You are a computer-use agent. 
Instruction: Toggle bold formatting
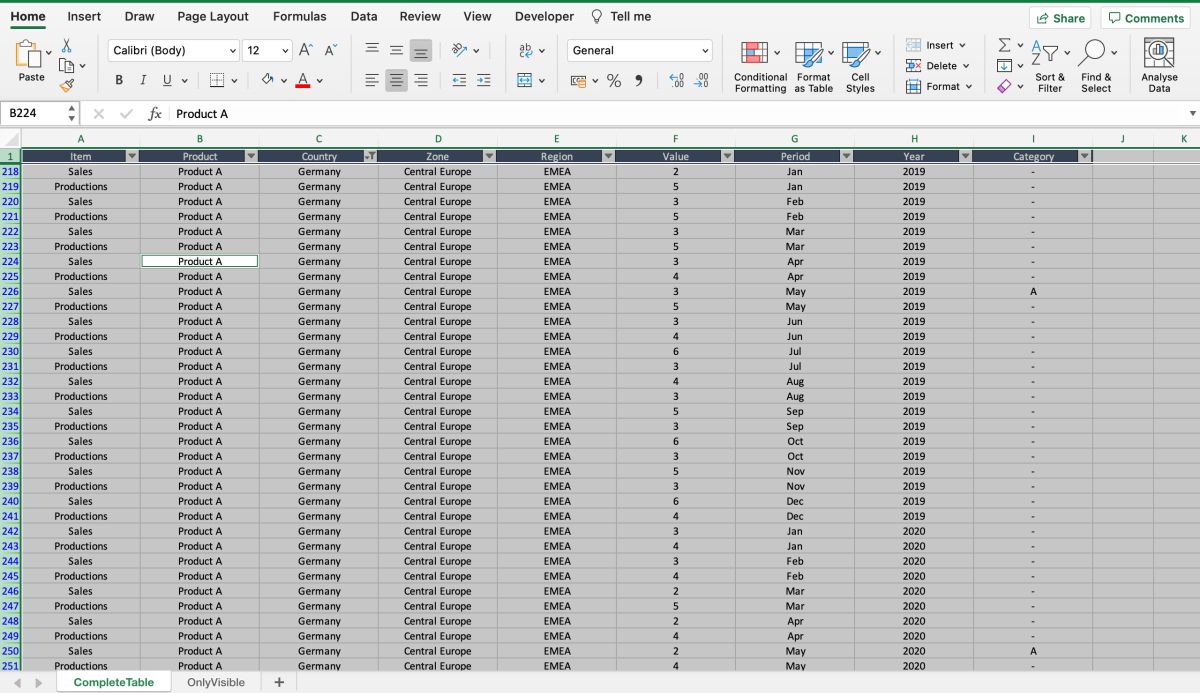coord(118,80)
